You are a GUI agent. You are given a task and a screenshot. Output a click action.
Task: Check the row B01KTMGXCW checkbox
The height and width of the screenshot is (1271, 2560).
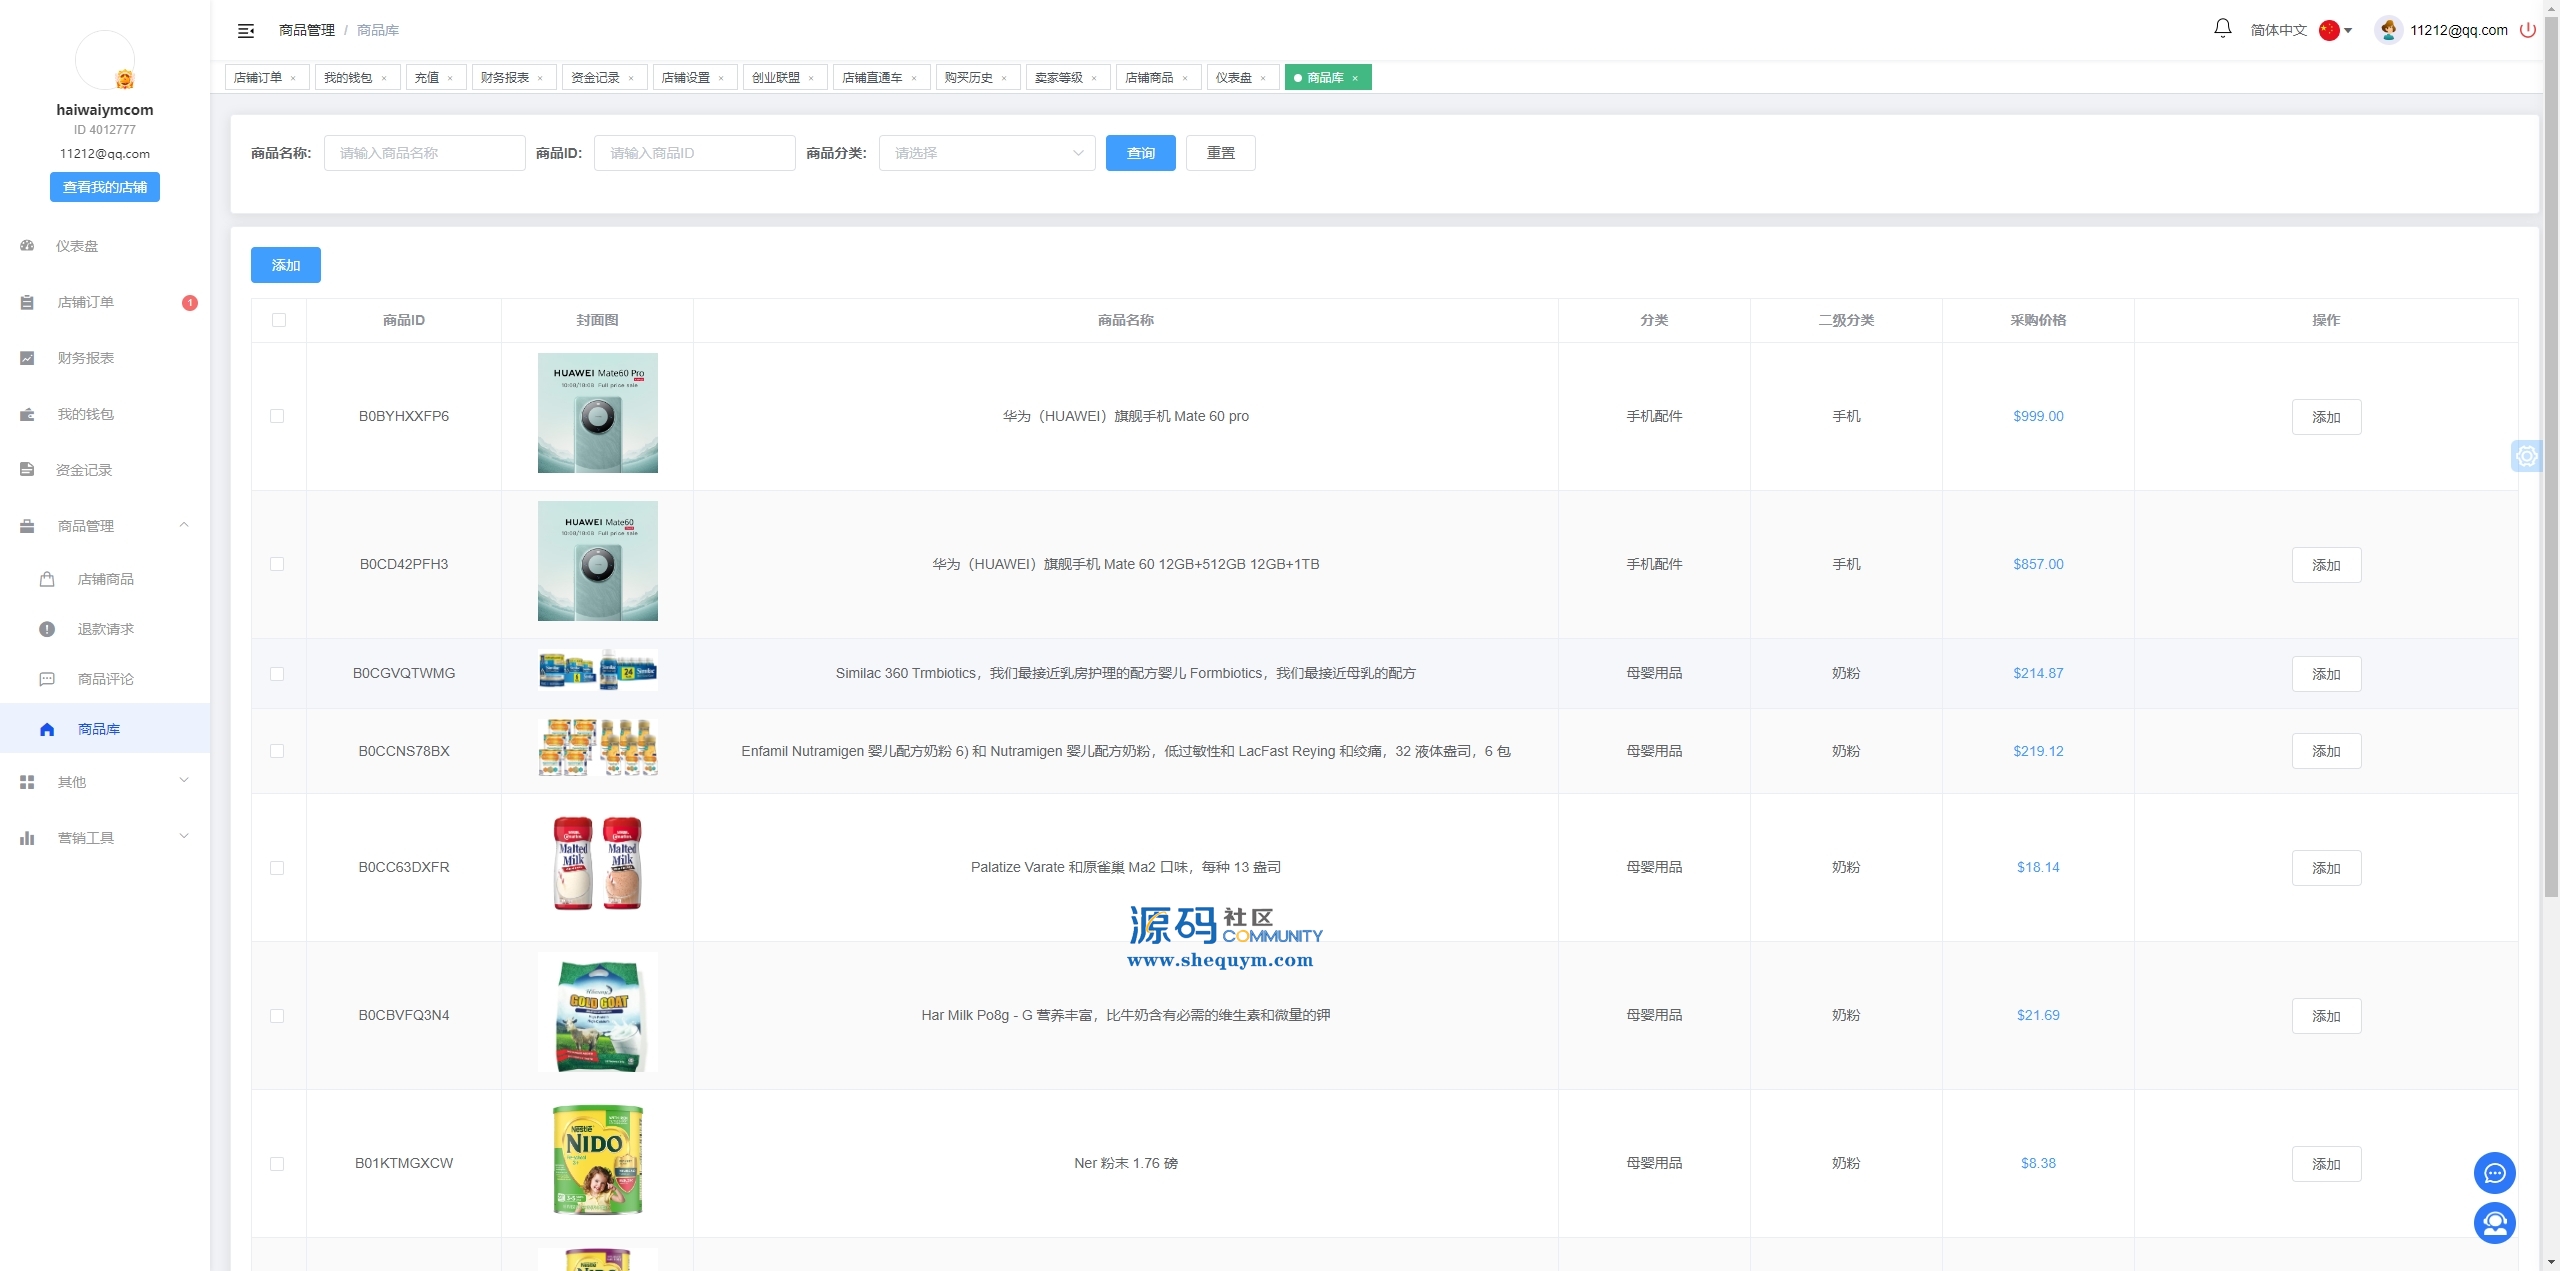[277, 1164]
